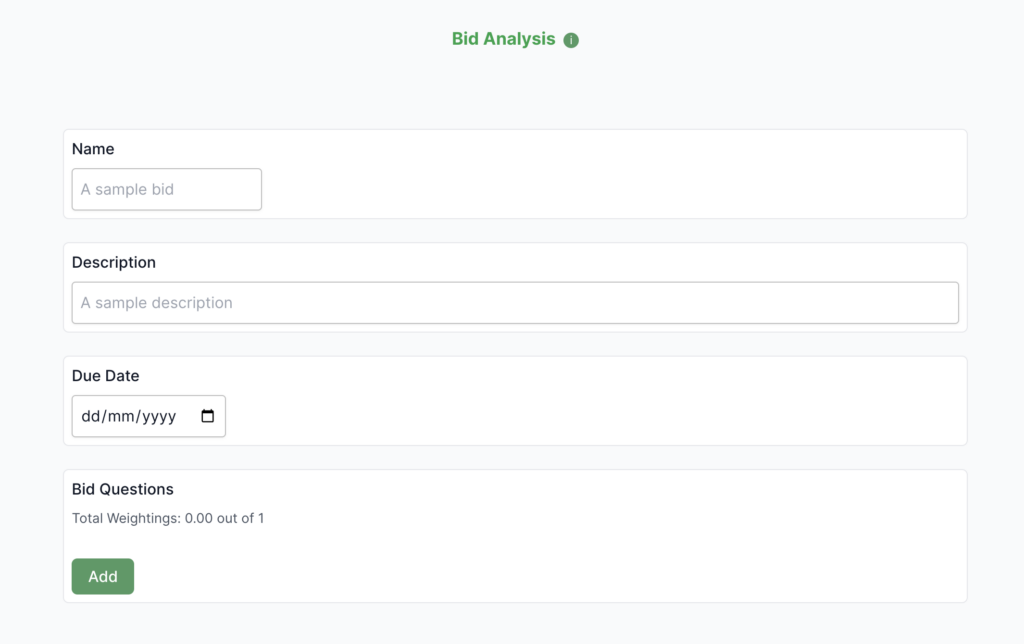Click empty space inside the Name card

(600, 180)
